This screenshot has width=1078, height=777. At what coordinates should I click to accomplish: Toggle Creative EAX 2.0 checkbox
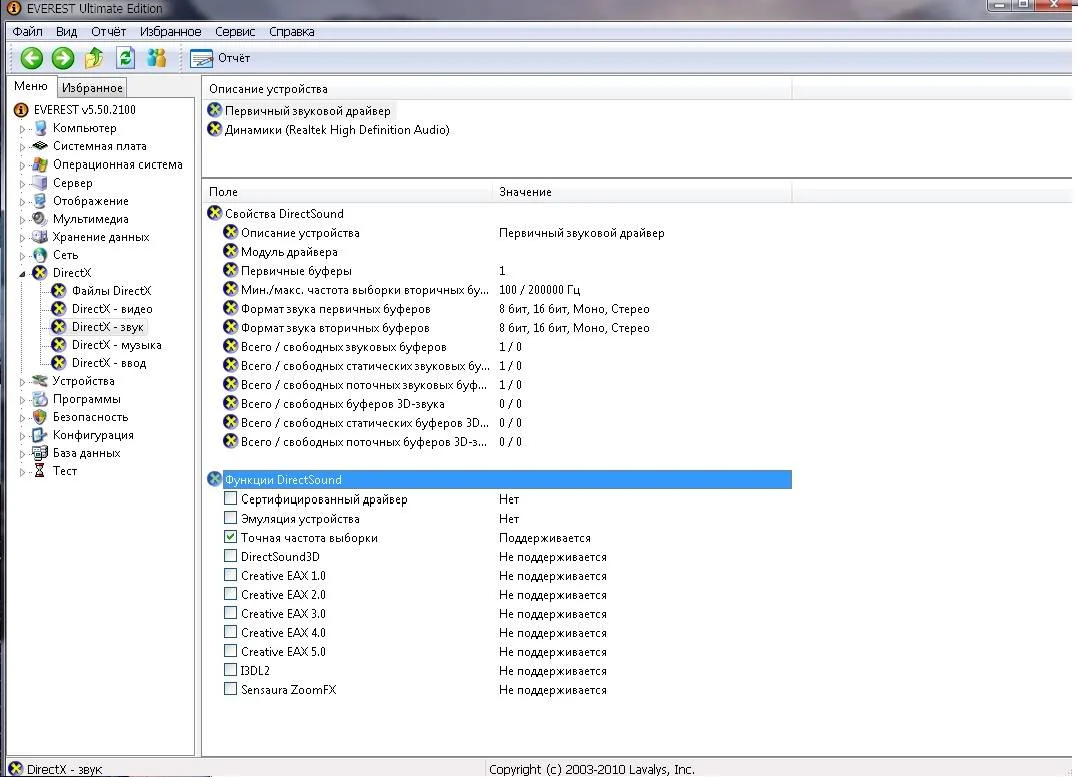coord(230,594)
